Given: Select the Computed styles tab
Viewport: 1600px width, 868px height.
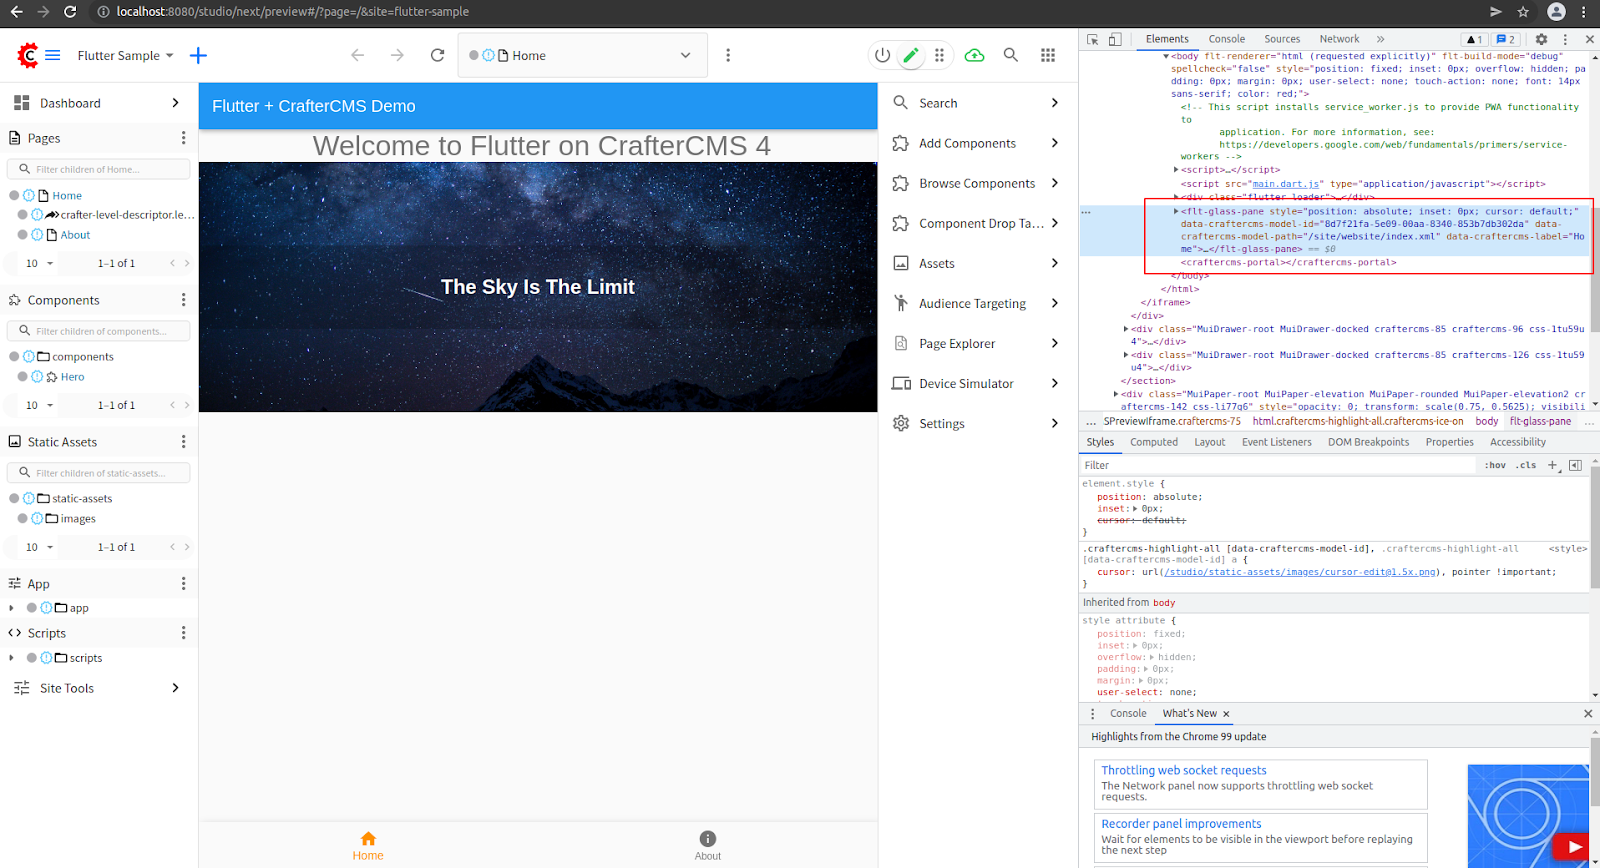Looking at the screenshot, I should click(x=1153, y=442).
